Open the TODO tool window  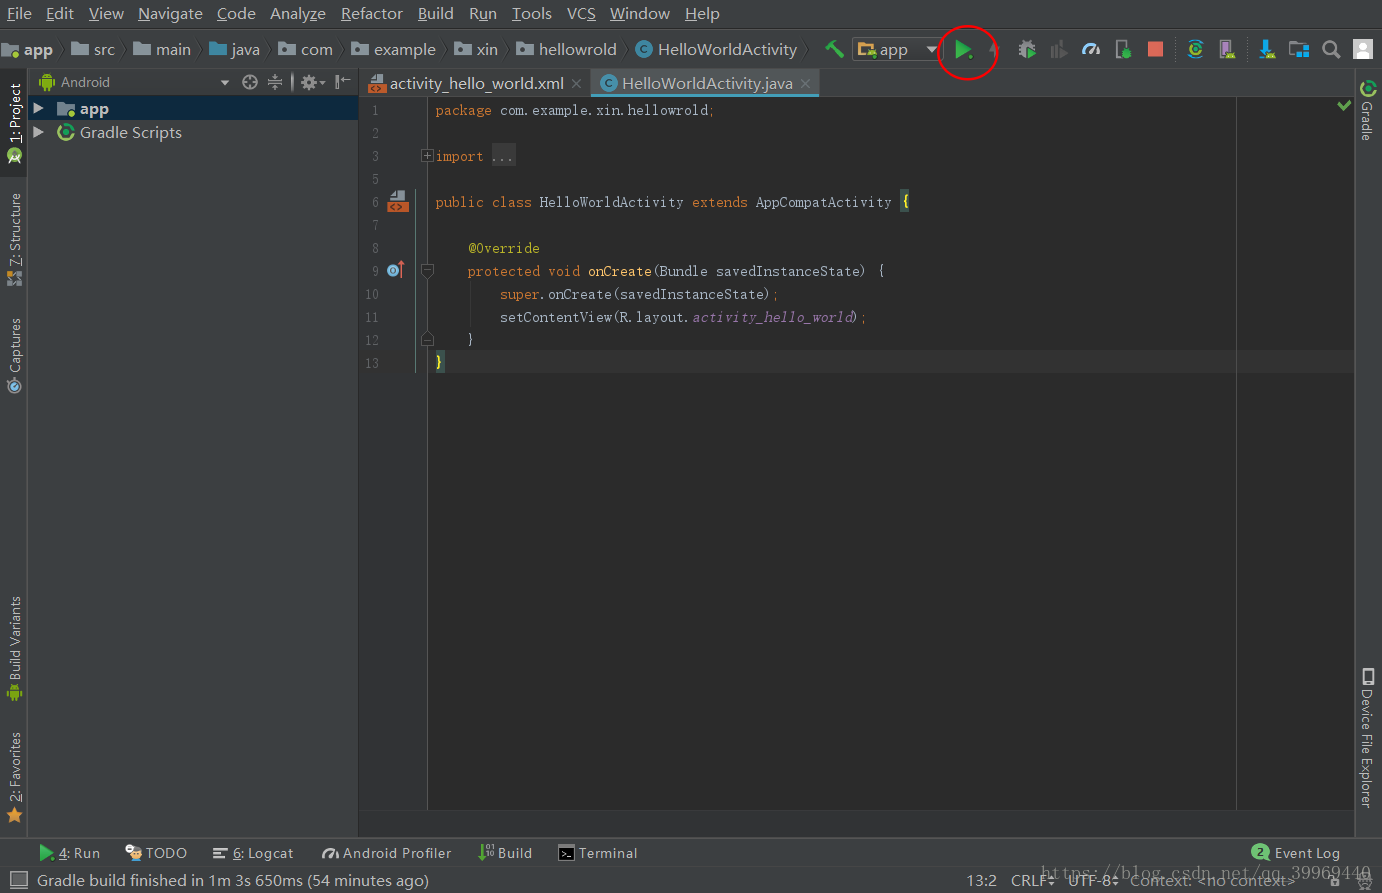(x=156, y=853)
